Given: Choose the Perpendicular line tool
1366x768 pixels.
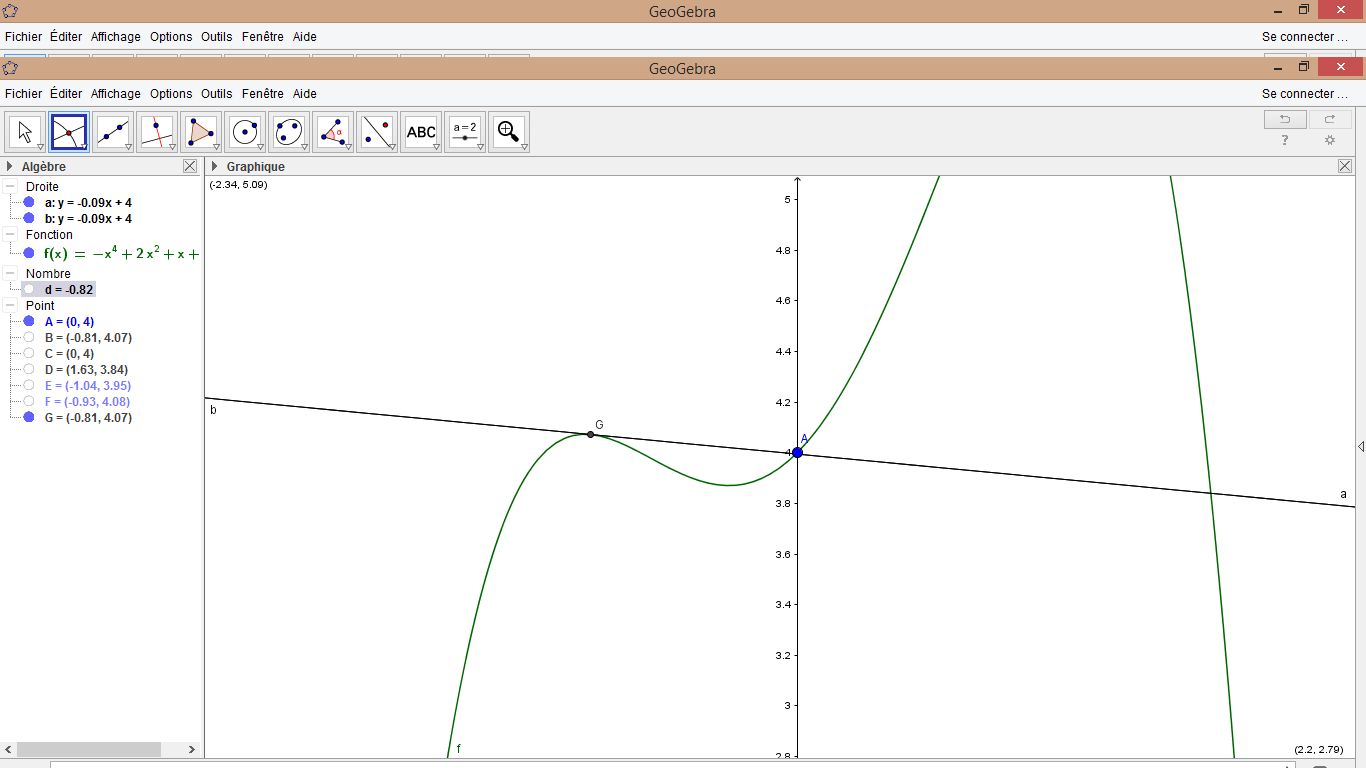Looking at the screenshot, I should pos(157,132).
